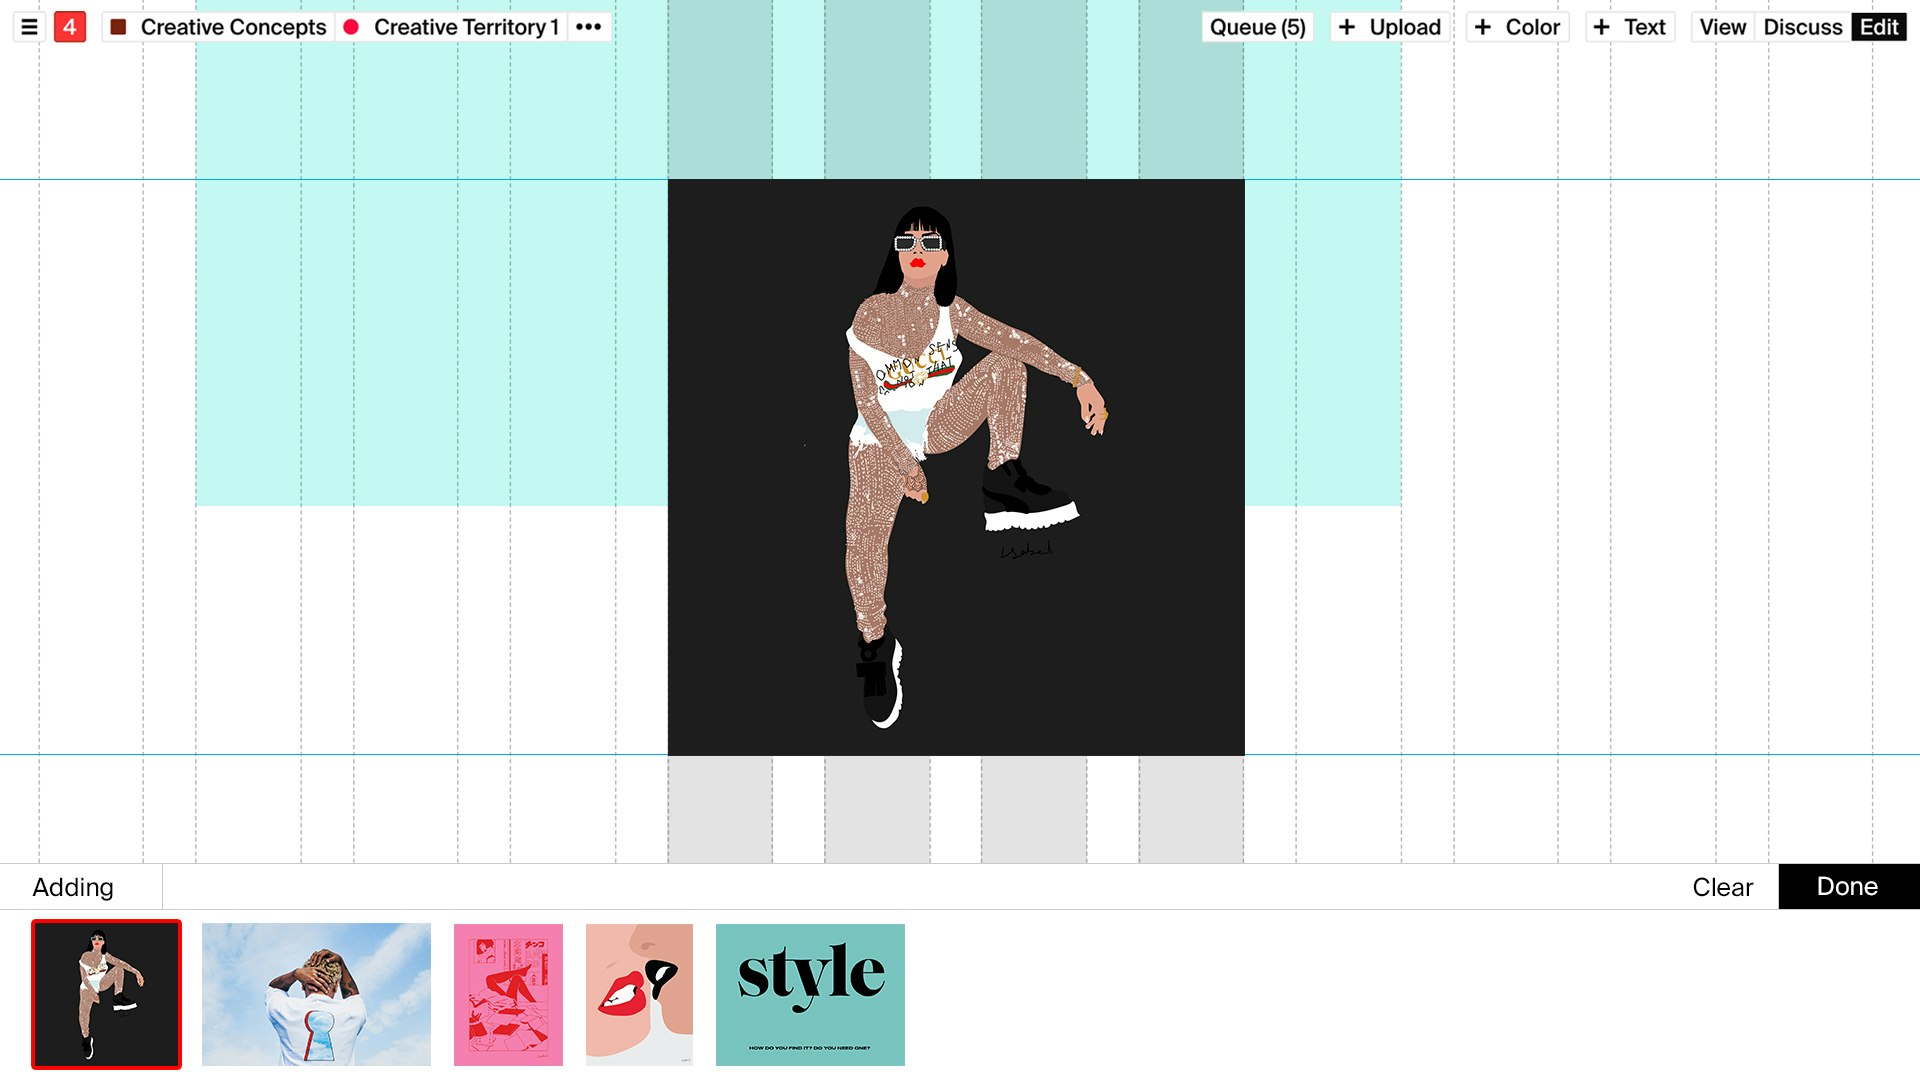1920x1080 pixels.
Task: Switch to the Discuss tab
Action: [1802, 27]
